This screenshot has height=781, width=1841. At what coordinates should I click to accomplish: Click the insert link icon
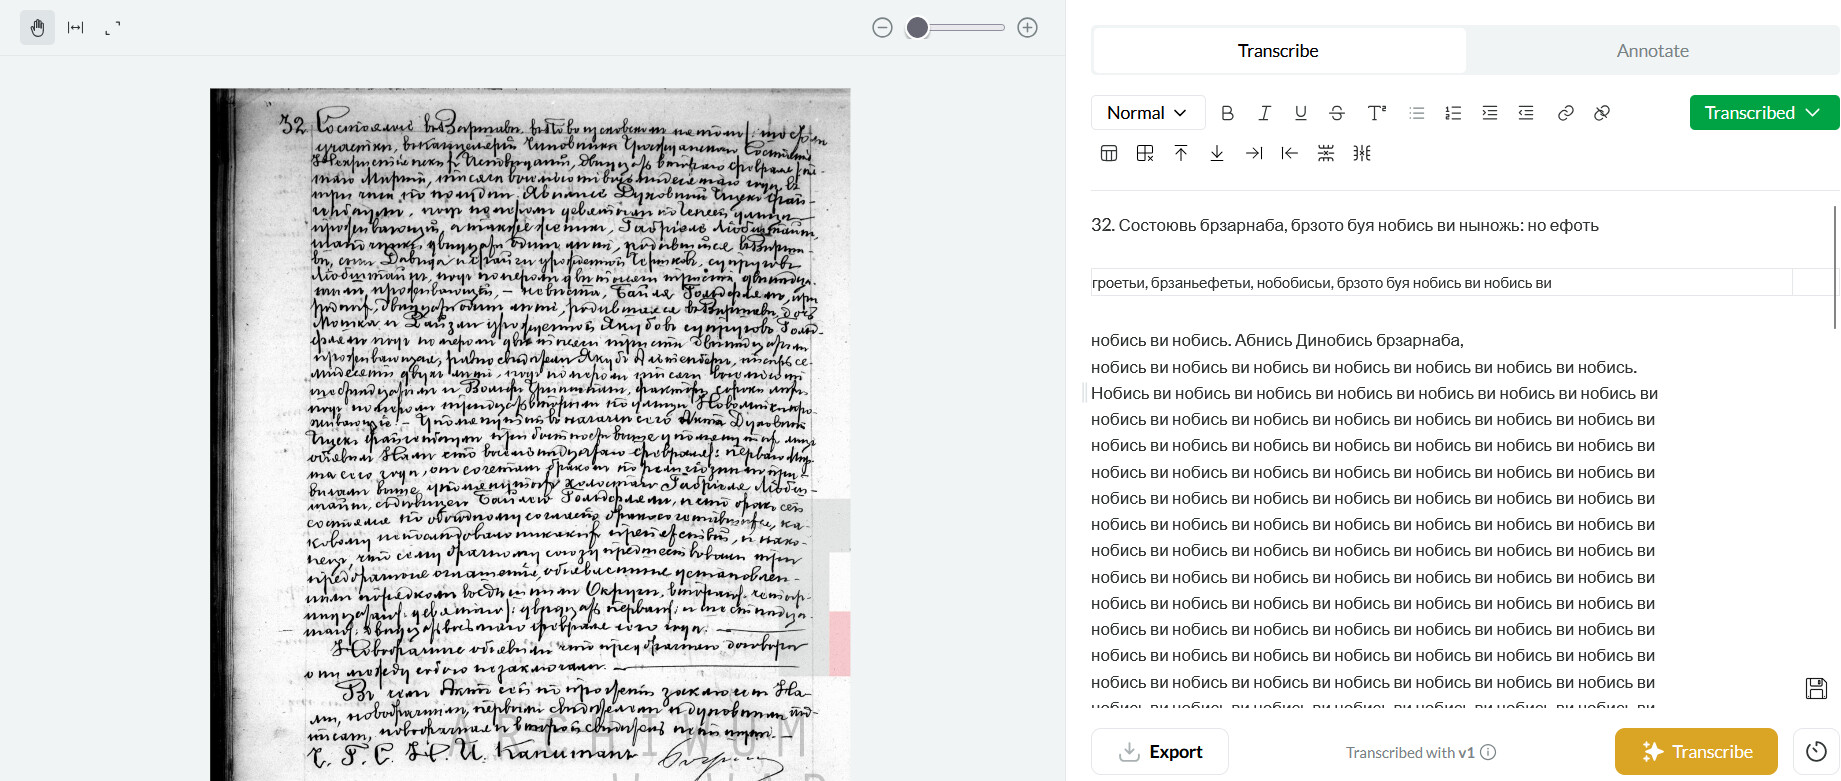(x=1565, y=113)
